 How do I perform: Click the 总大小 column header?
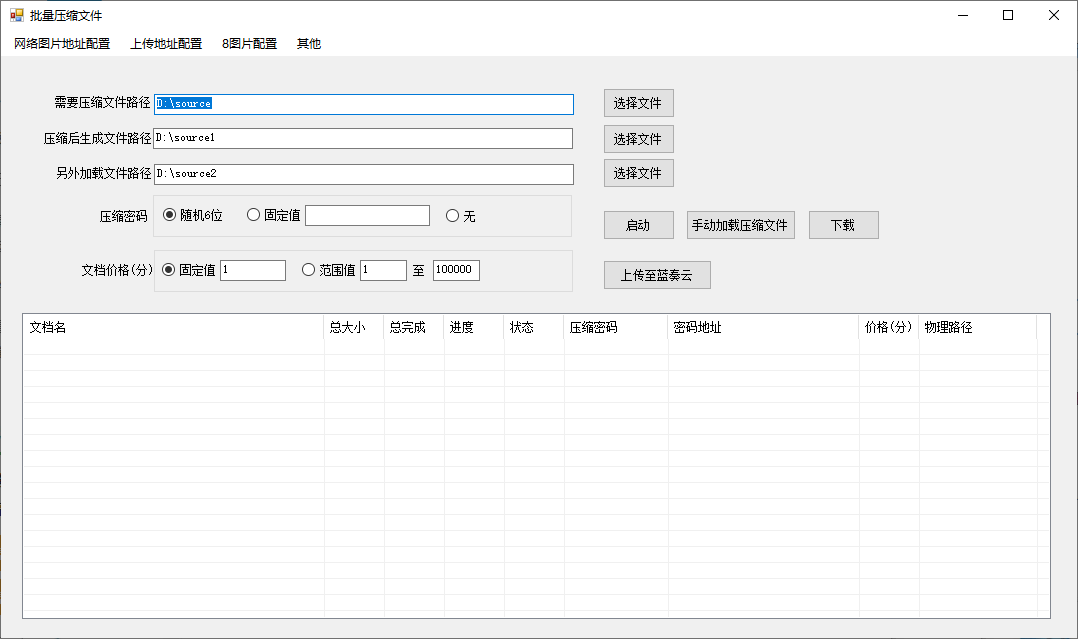(353, 327)
